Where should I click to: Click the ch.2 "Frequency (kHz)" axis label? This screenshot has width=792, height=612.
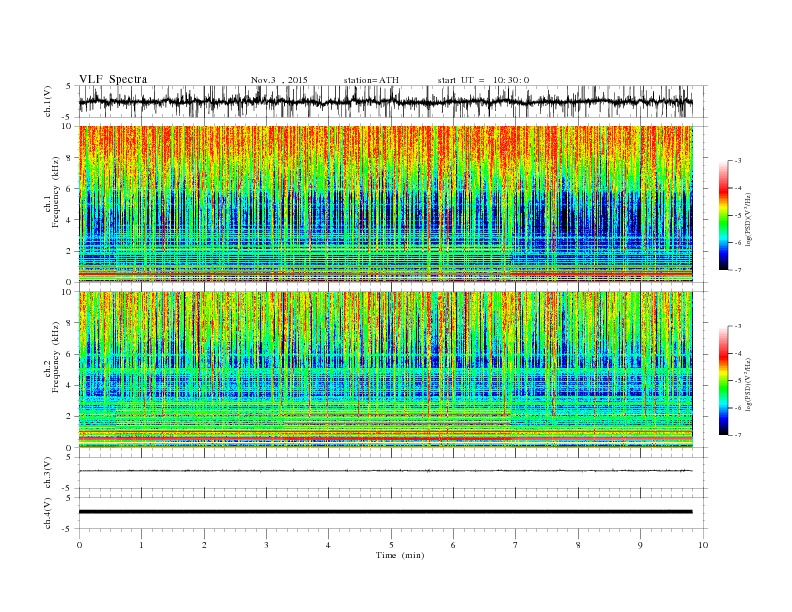(x=56, y=356)
